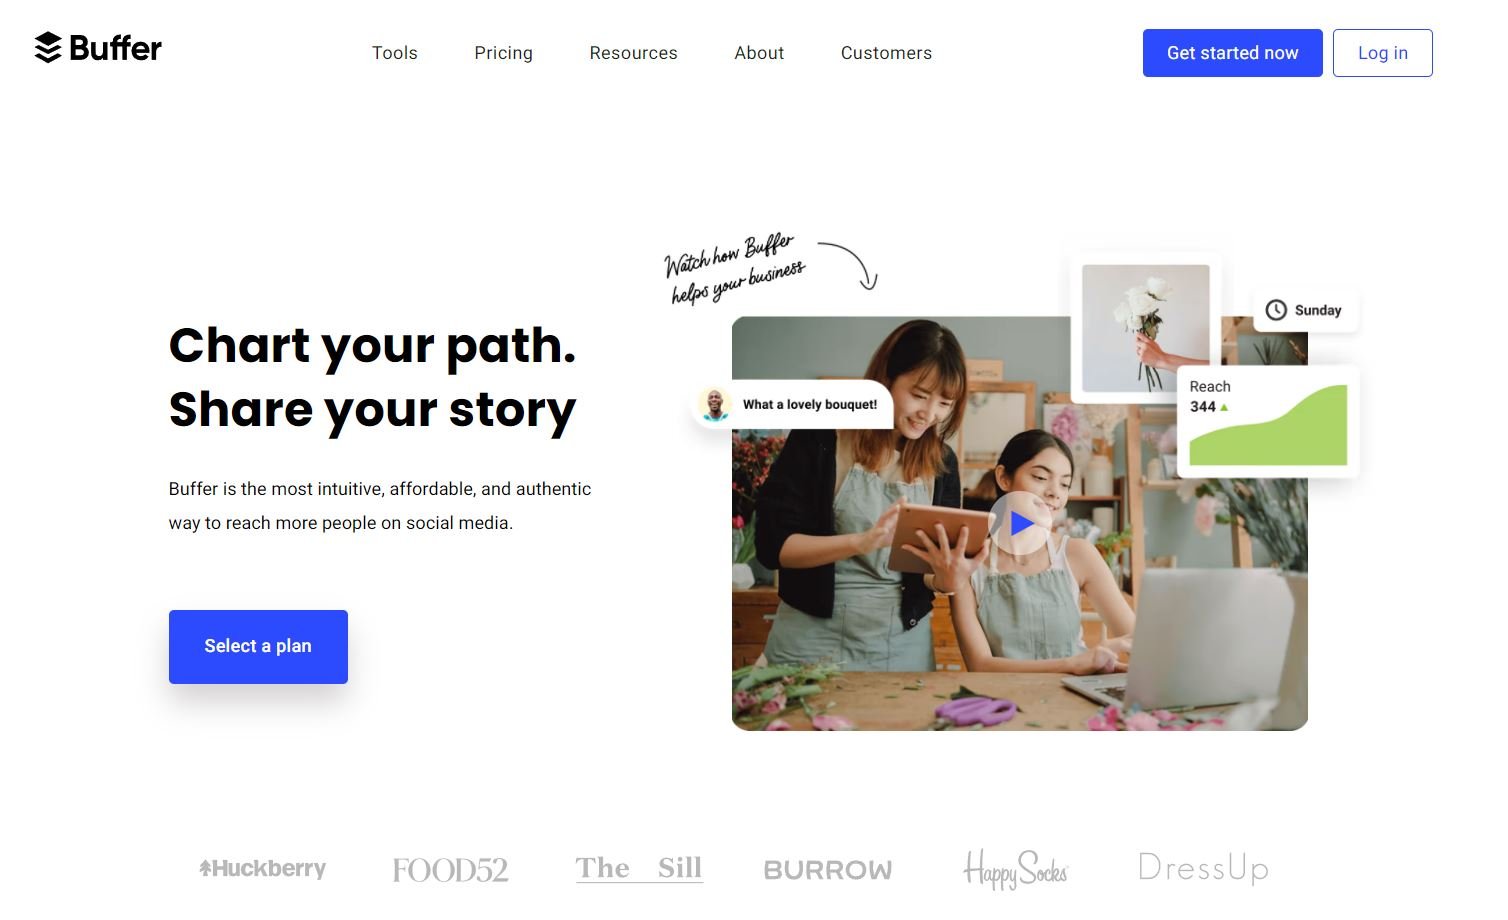Click the FOOD52 logo

450,870
